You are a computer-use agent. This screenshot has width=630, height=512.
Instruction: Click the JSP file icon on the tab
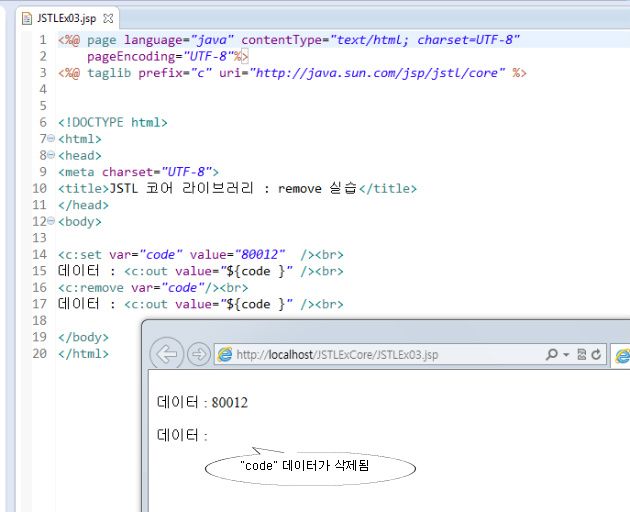[27, 18]
